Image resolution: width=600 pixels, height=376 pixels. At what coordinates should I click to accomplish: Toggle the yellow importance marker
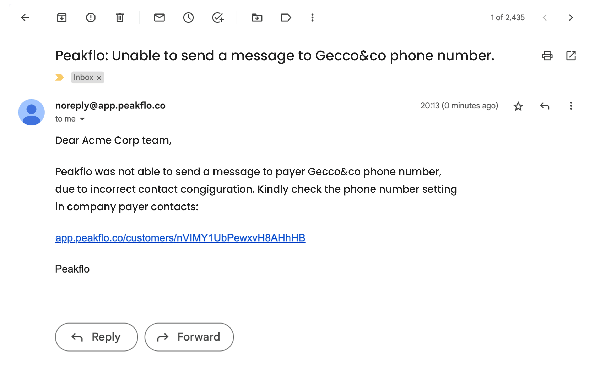(x=59, y=78)
